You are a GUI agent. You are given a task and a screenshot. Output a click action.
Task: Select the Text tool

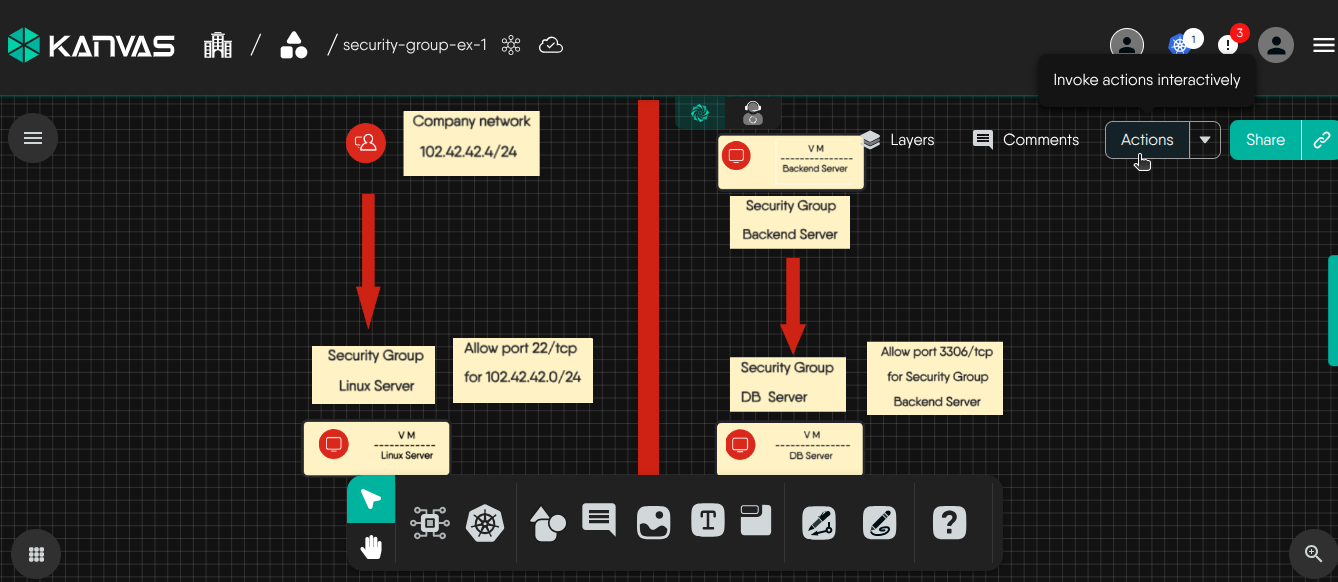click(x=707, y=521)
